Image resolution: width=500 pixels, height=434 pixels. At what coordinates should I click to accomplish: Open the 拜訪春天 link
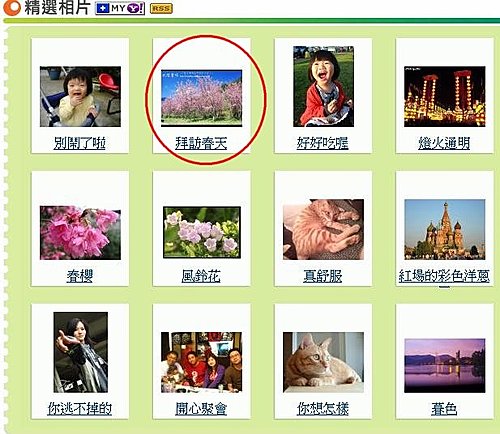(201, 143)
